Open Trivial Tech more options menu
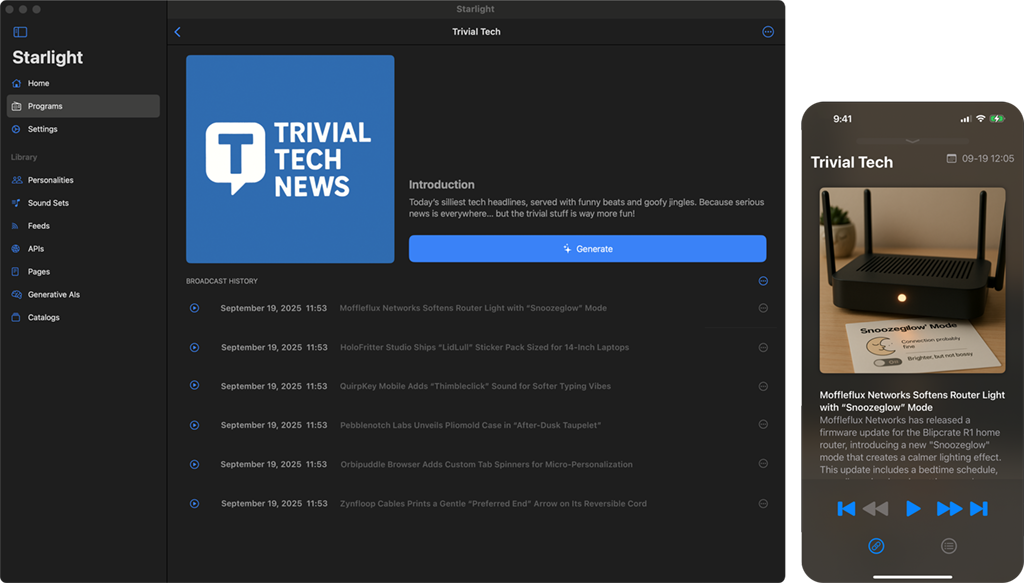1024x583 pixels. tap(768, 32)
